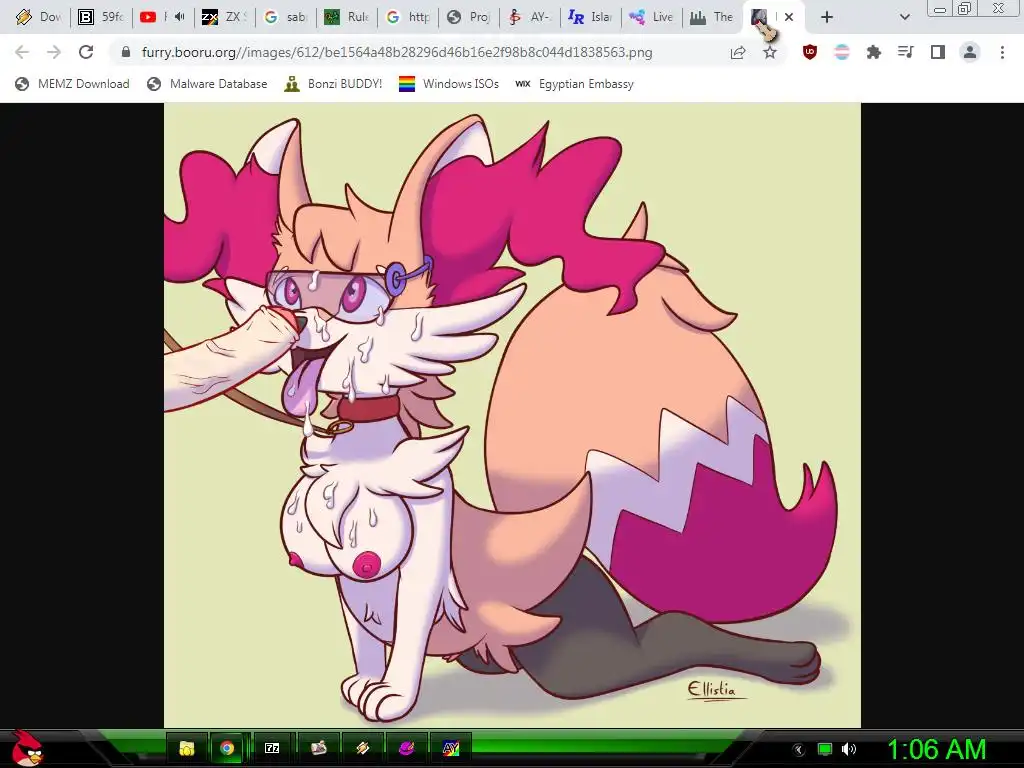The height and width of the screenshot is (768, 1024).
Task: Open the red bird Start button
Action: (x=27, y=748)
